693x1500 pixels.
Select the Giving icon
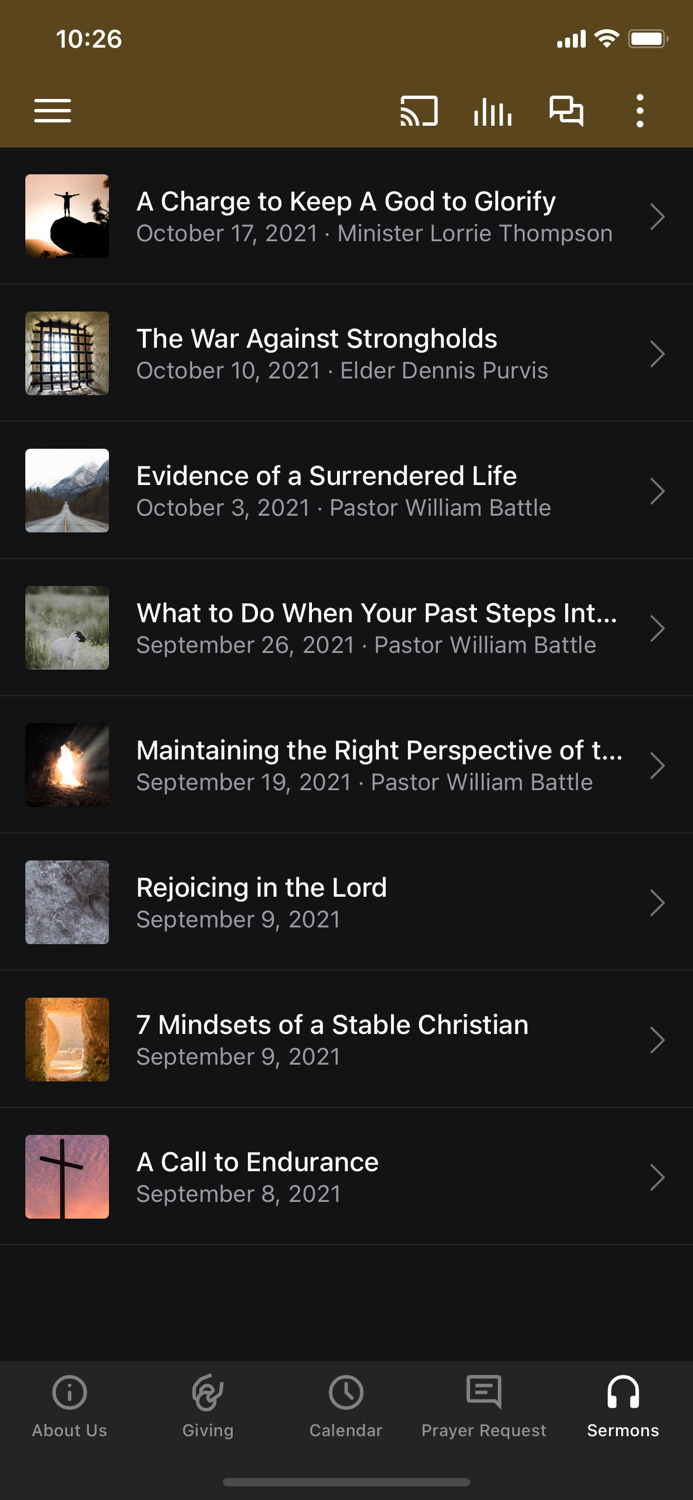pyautogui.click(x=207, y=1391)
